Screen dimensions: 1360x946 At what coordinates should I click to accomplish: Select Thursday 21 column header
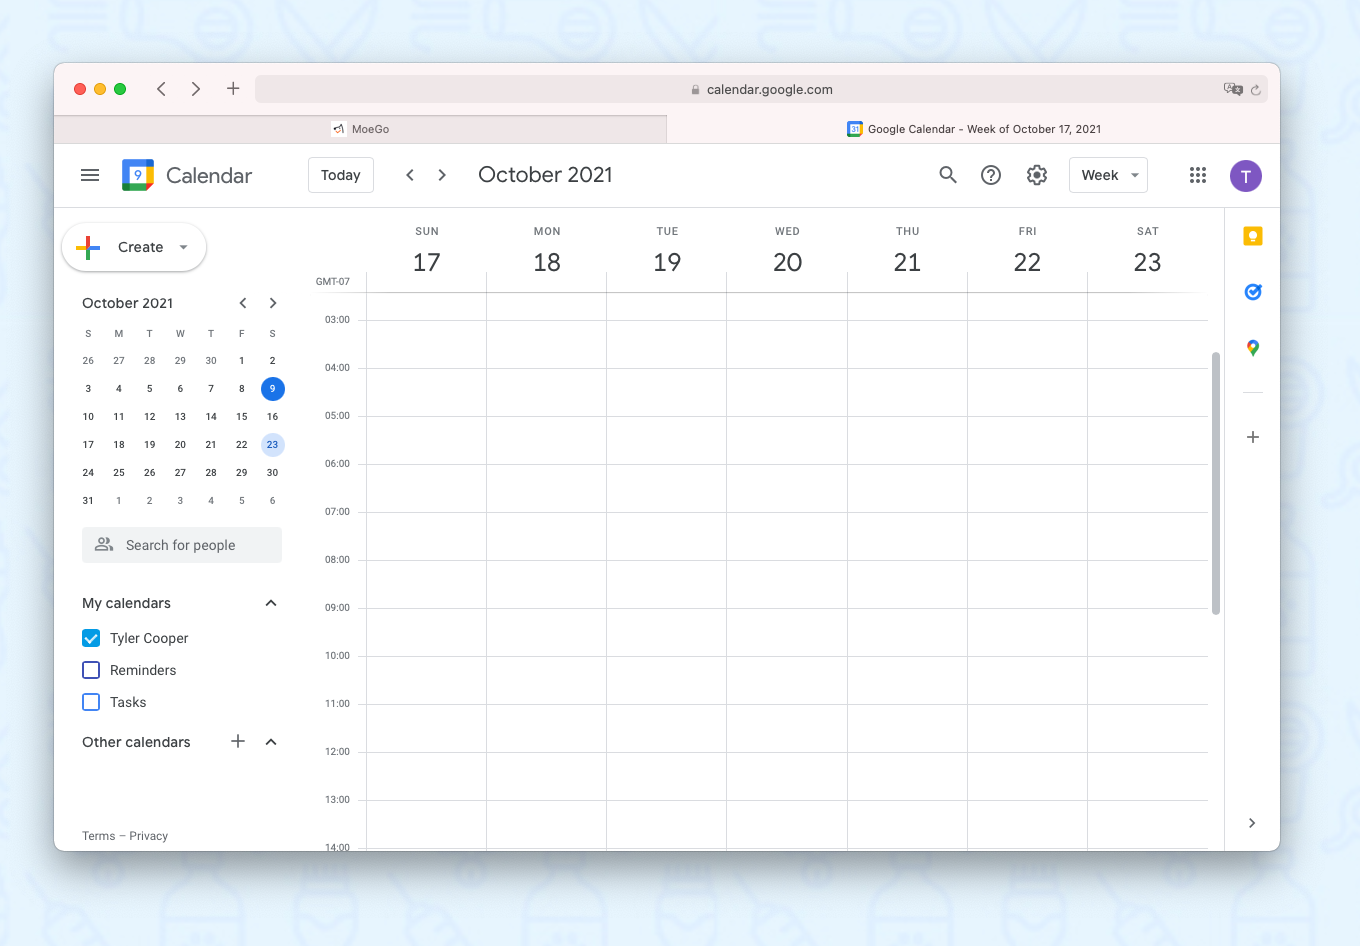click(x=907, y=251)
